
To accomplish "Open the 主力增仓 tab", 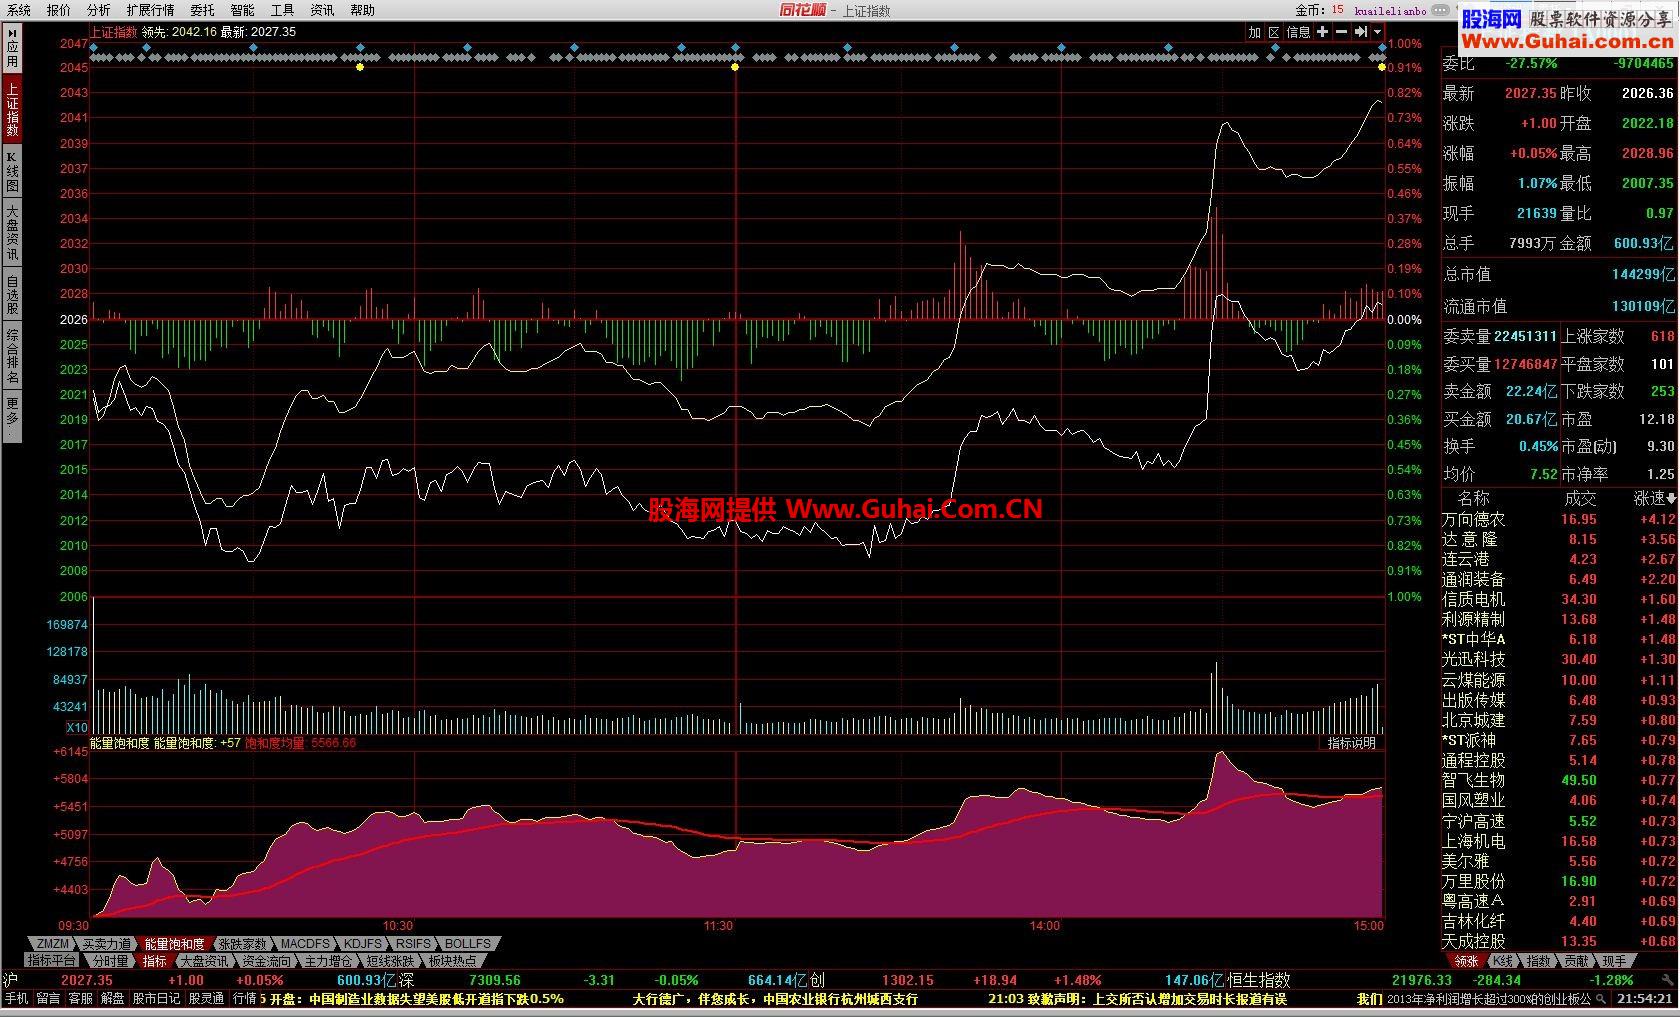I will pyautogui.click(x=328, y=961).
